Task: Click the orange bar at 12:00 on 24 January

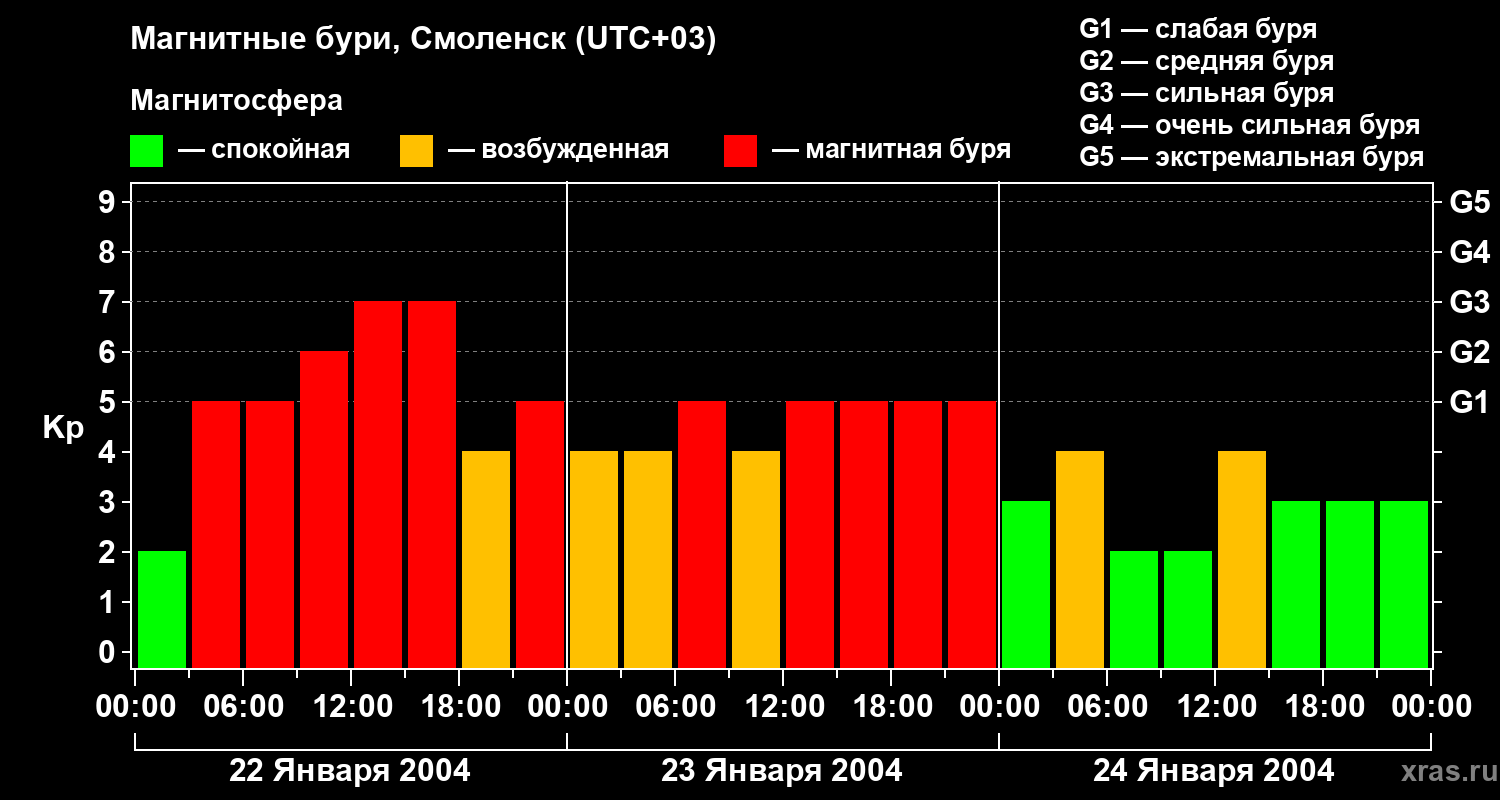Action: click(1242, 559)
